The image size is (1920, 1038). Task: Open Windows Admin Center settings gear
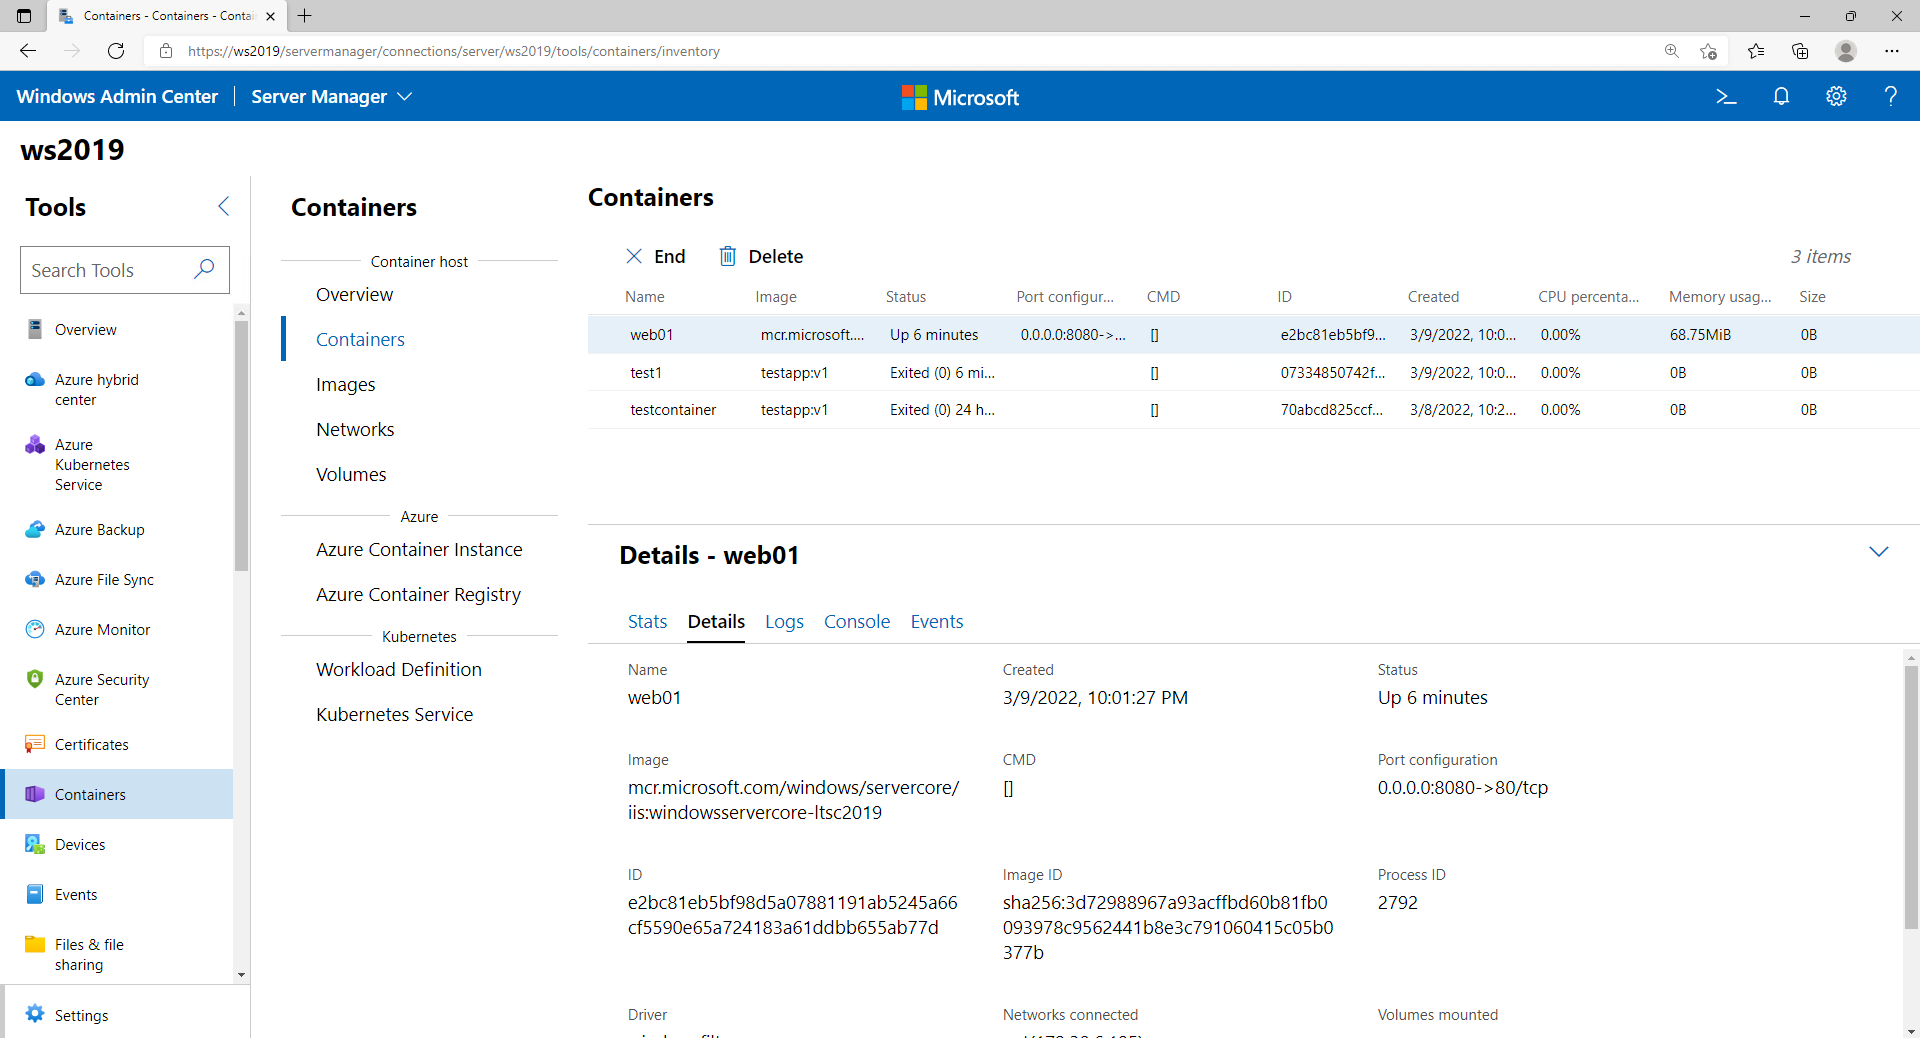point(1837,96)
